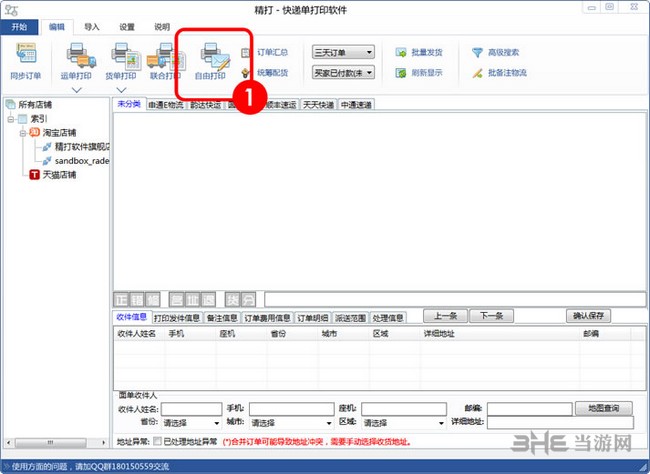Switch to the 订单费用信息 tab
Screen dimensions: 650x474
[267, 318]
